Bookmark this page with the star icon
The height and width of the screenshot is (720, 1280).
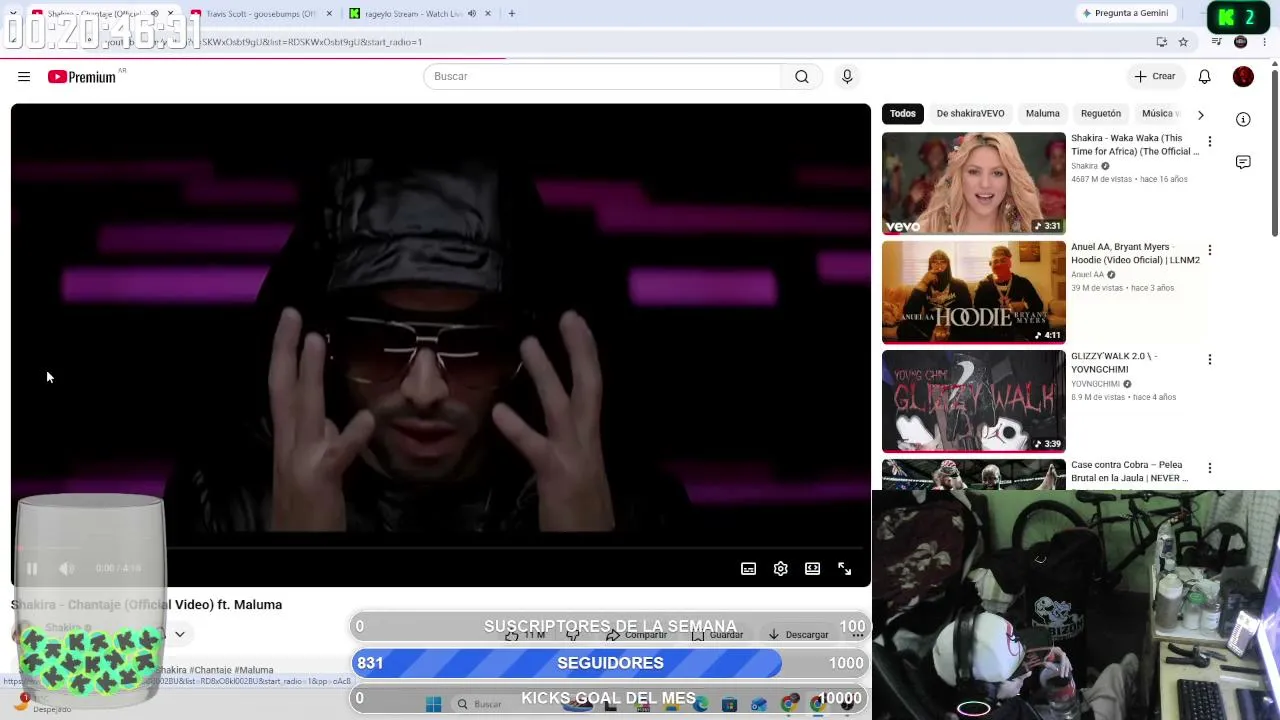coord(1183,42)
